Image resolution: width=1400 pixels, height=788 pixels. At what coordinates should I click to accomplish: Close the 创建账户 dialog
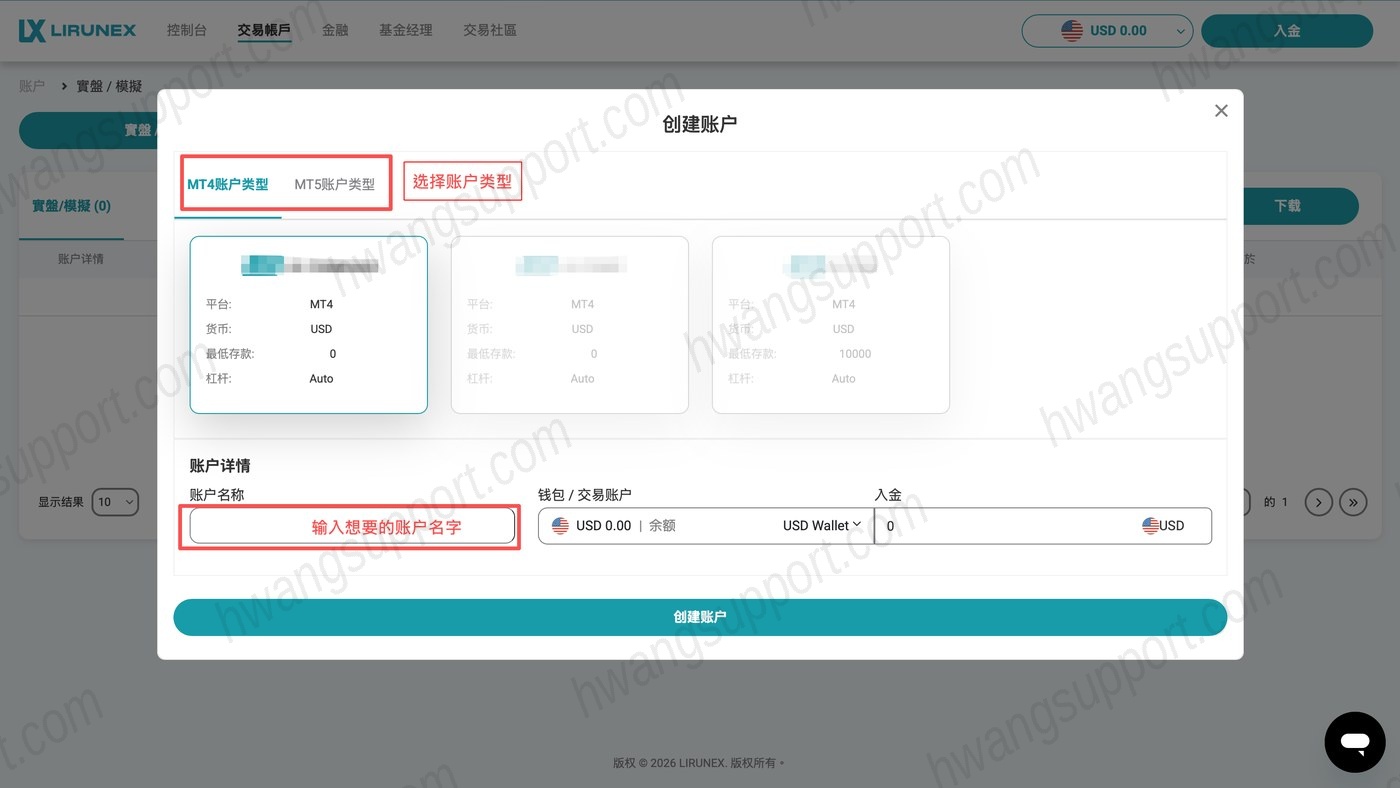coord(1221,111)
